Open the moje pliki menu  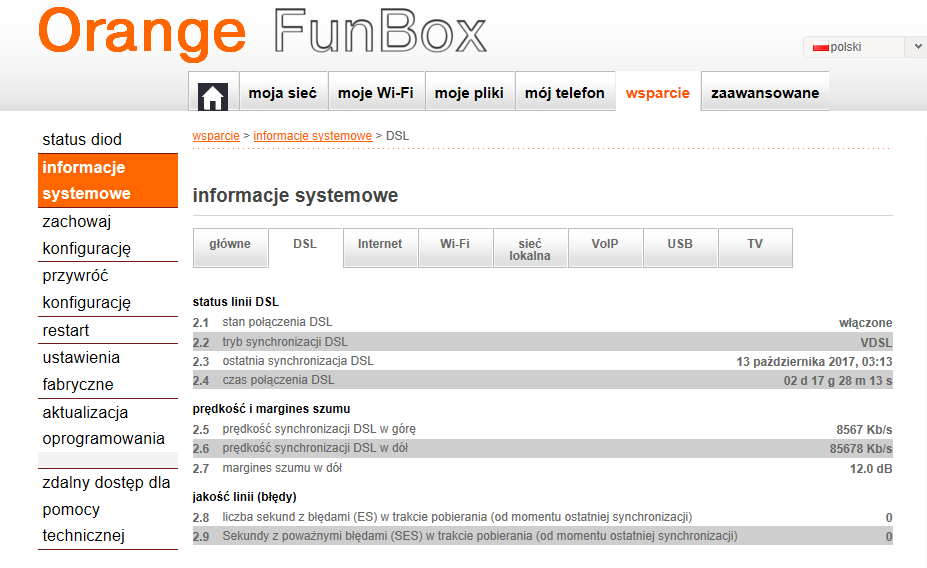pyautogui.click(x=469, y=93)
